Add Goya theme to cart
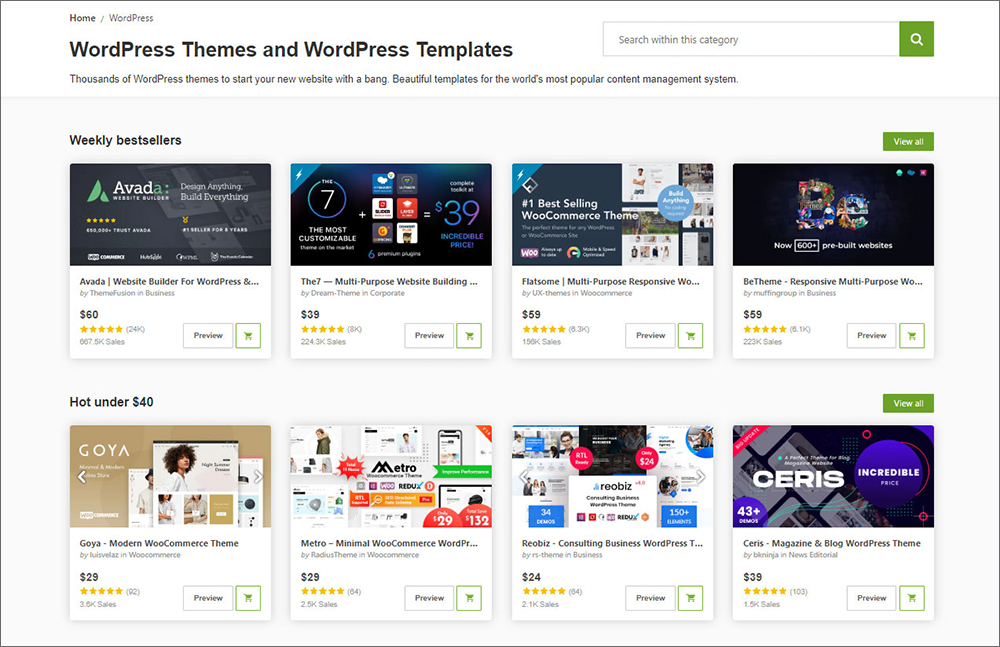The width and height of the screenshot is (1000, 647). [248, 598]
